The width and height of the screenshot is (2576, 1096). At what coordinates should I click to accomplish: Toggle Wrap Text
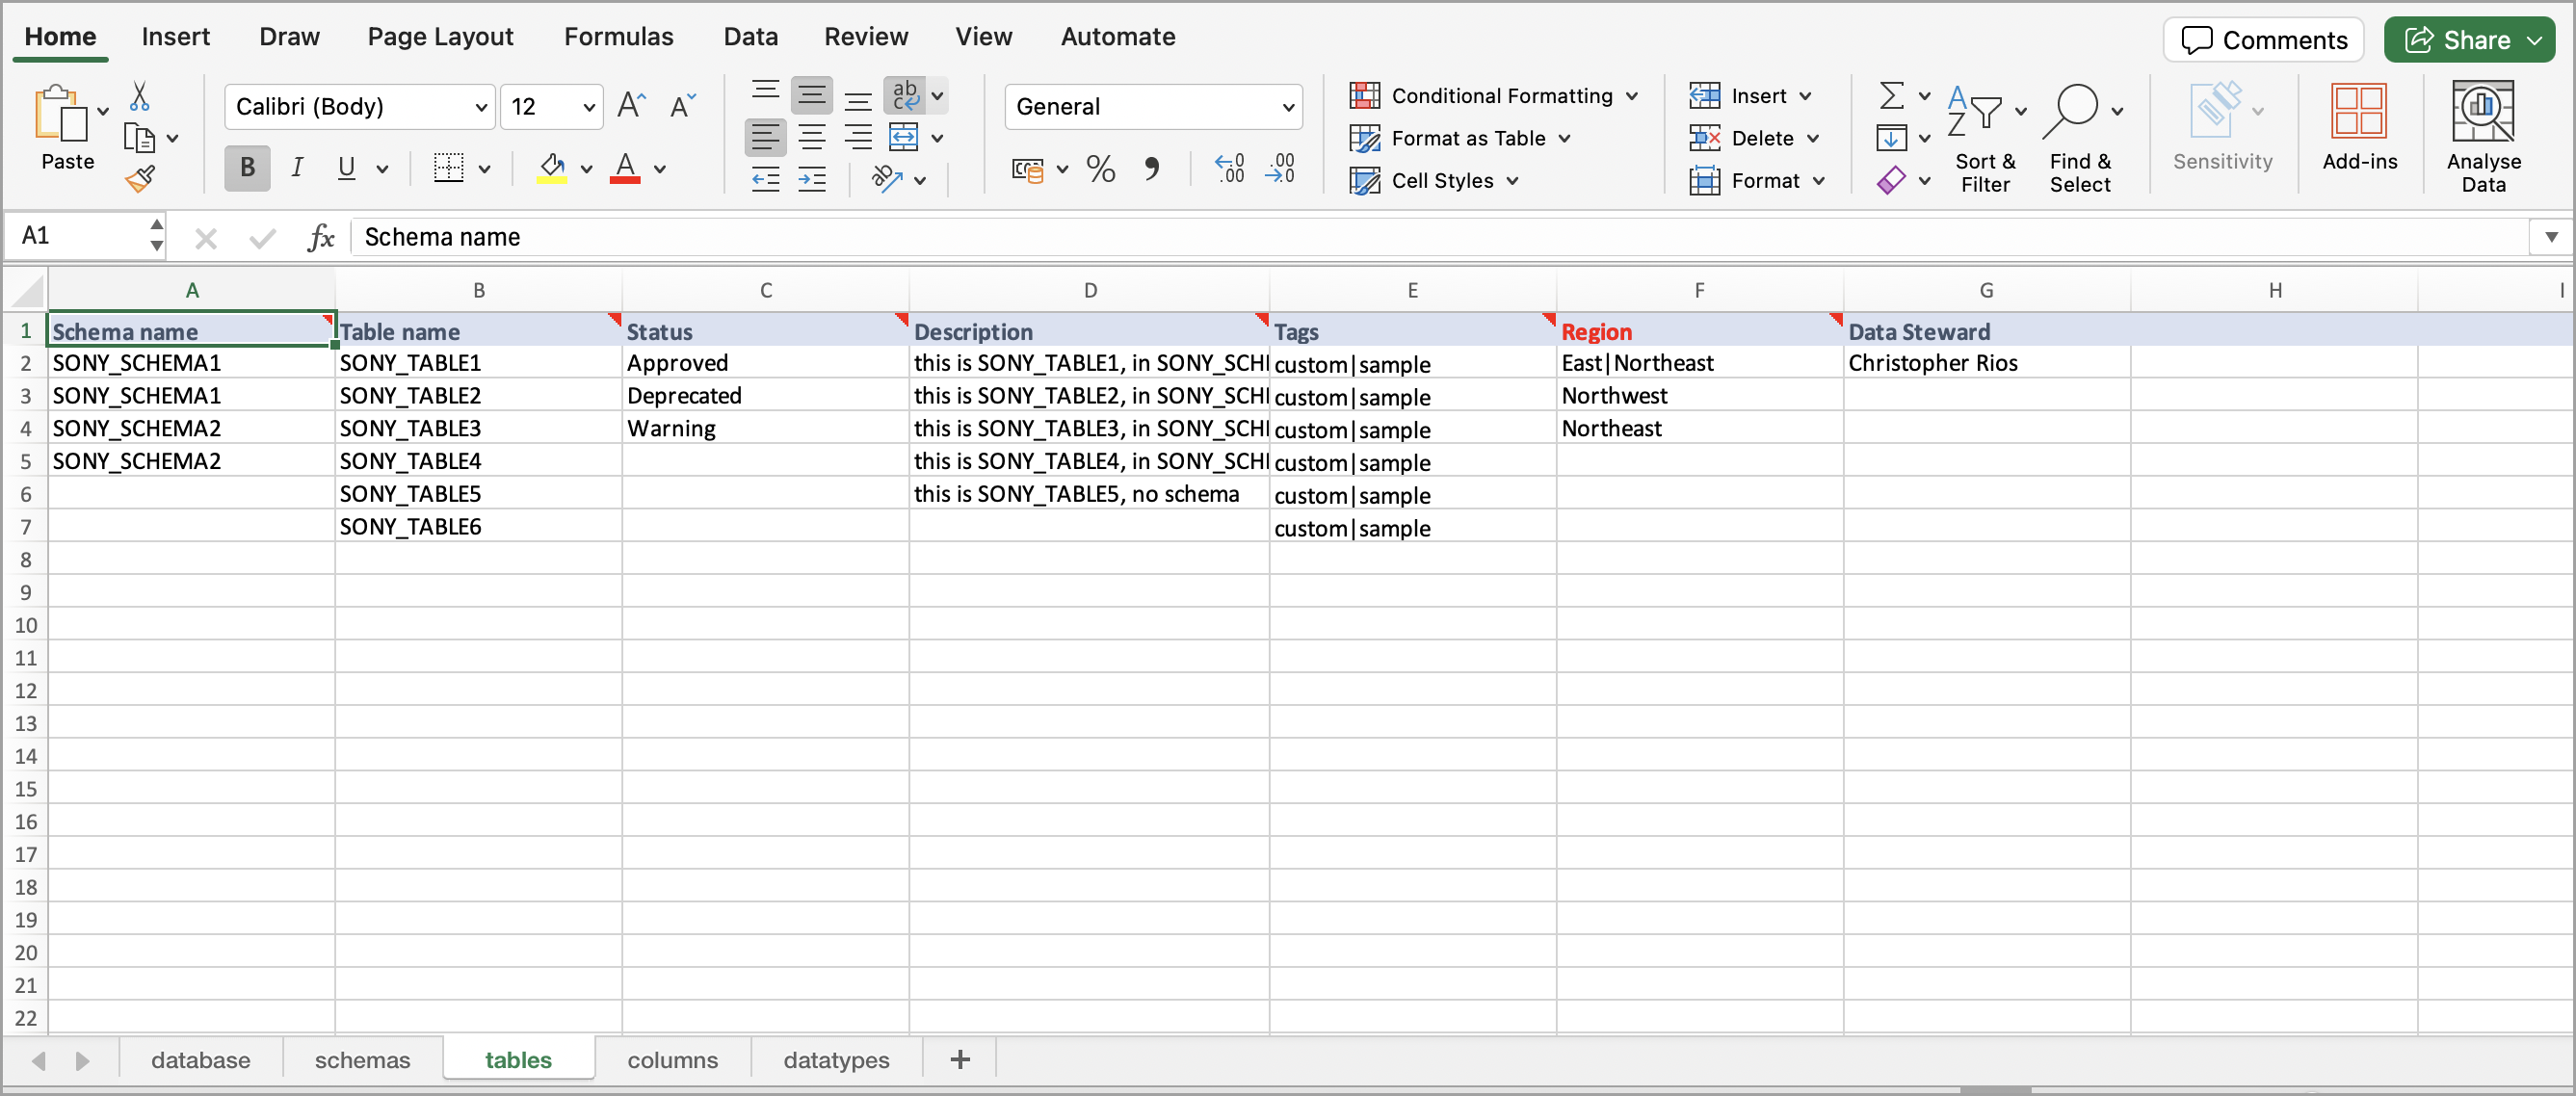click(905, 96)
